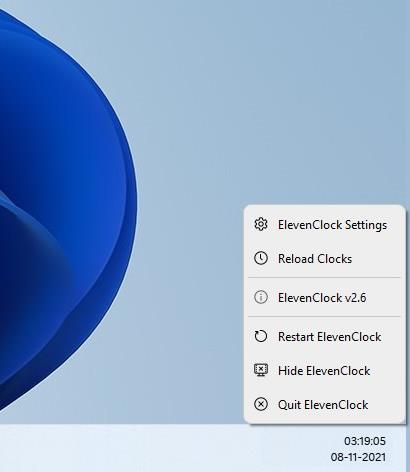
Task: Select Hide ElevenClock menu item
Action: 325,370
